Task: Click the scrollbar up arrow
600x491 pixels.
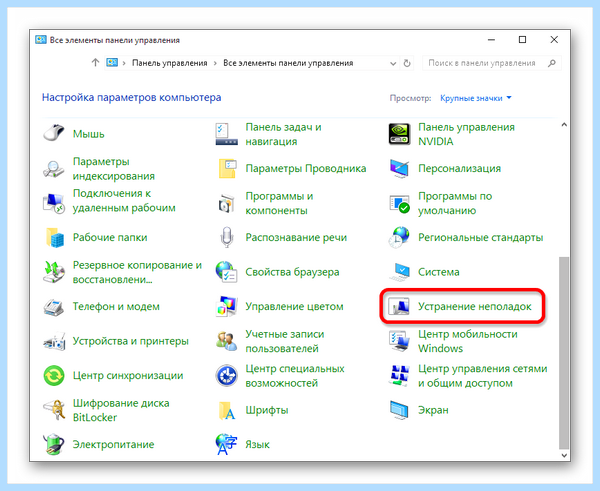Action: pyautogui.click(x=564, y=125)
